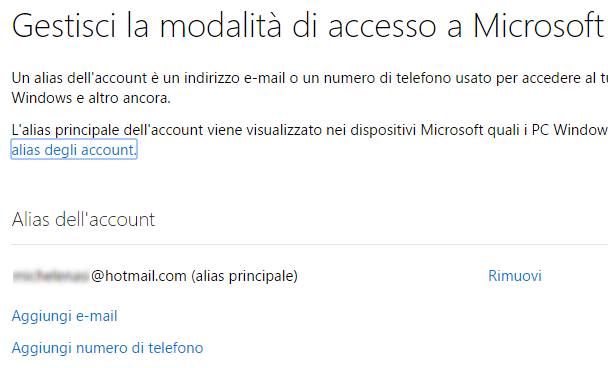
Task: Click Rimuovi next to the hotmail alias
Action: click(515, 276)
